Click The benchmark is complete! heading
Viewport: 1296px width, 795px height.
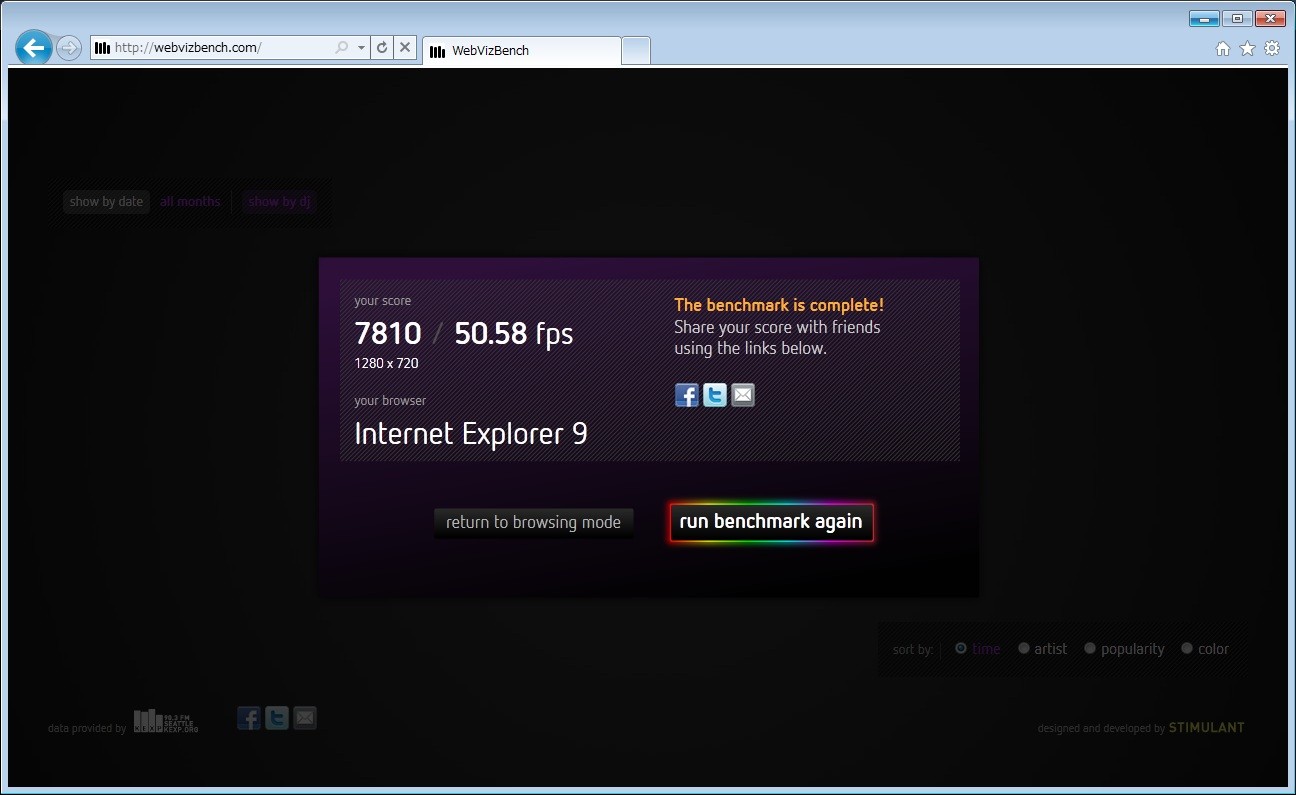[779, 305]
